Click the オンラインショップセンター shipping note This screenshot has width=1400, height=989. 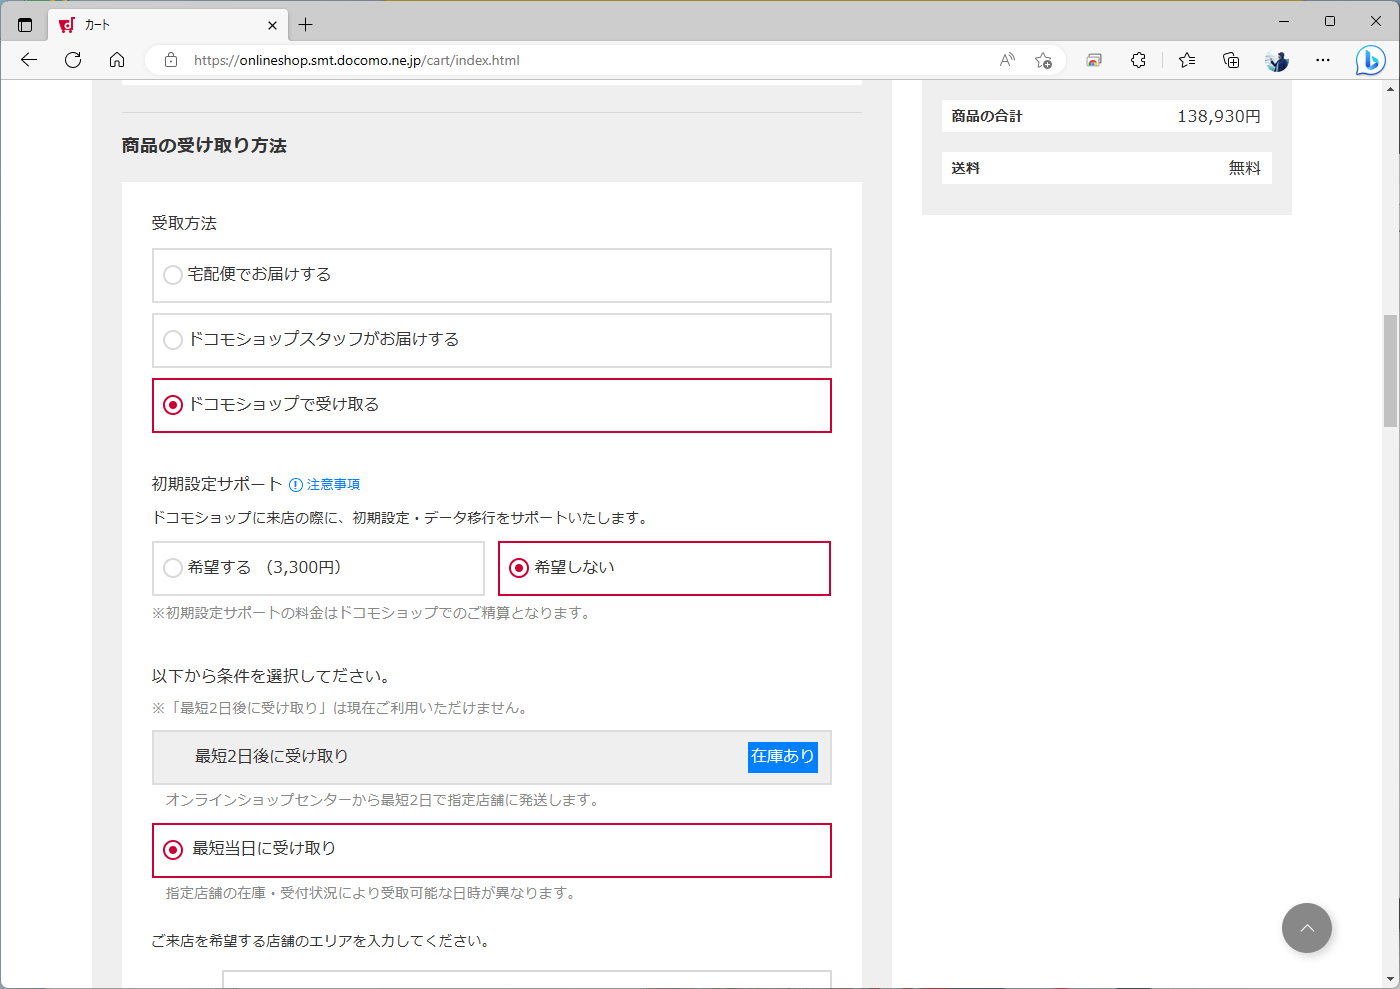(383, 800)
